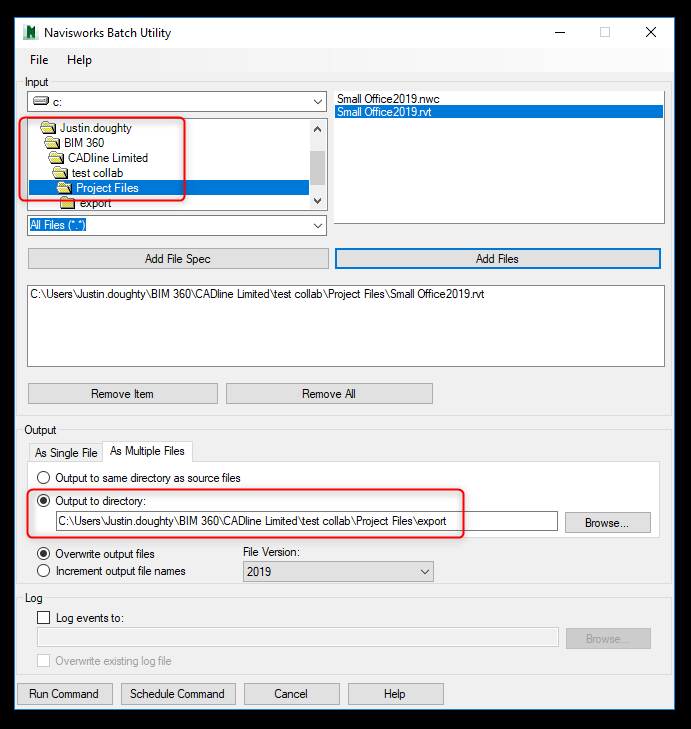Click the bottom Help button
This screenshot has width=691, height=729.
pos(395,694)
